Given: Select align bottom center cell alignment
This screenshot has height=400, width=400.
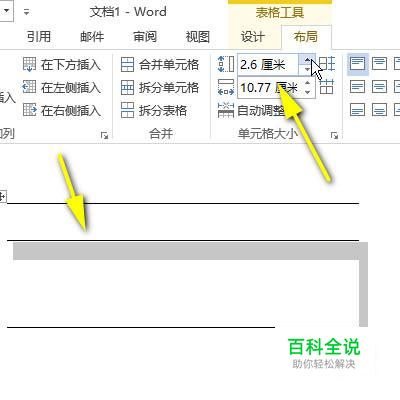Looking at the screenshot, I should pos(379,110).
